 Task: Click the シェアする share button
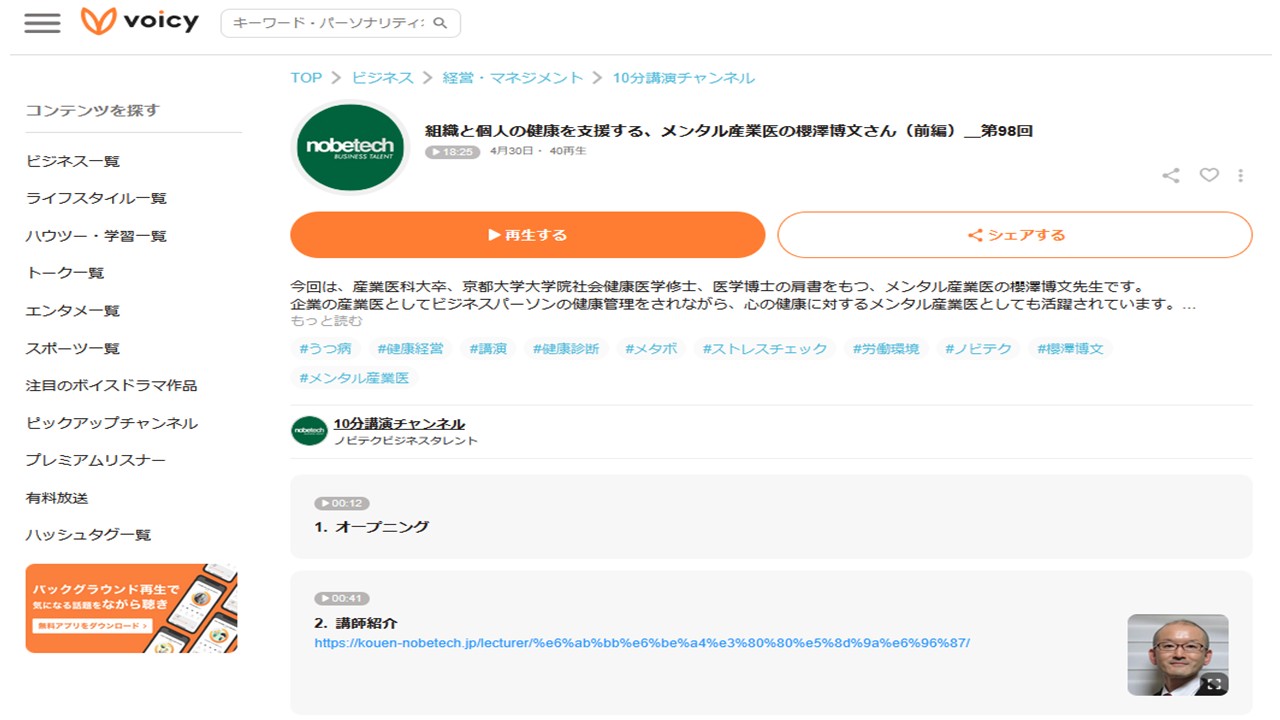1015,235
